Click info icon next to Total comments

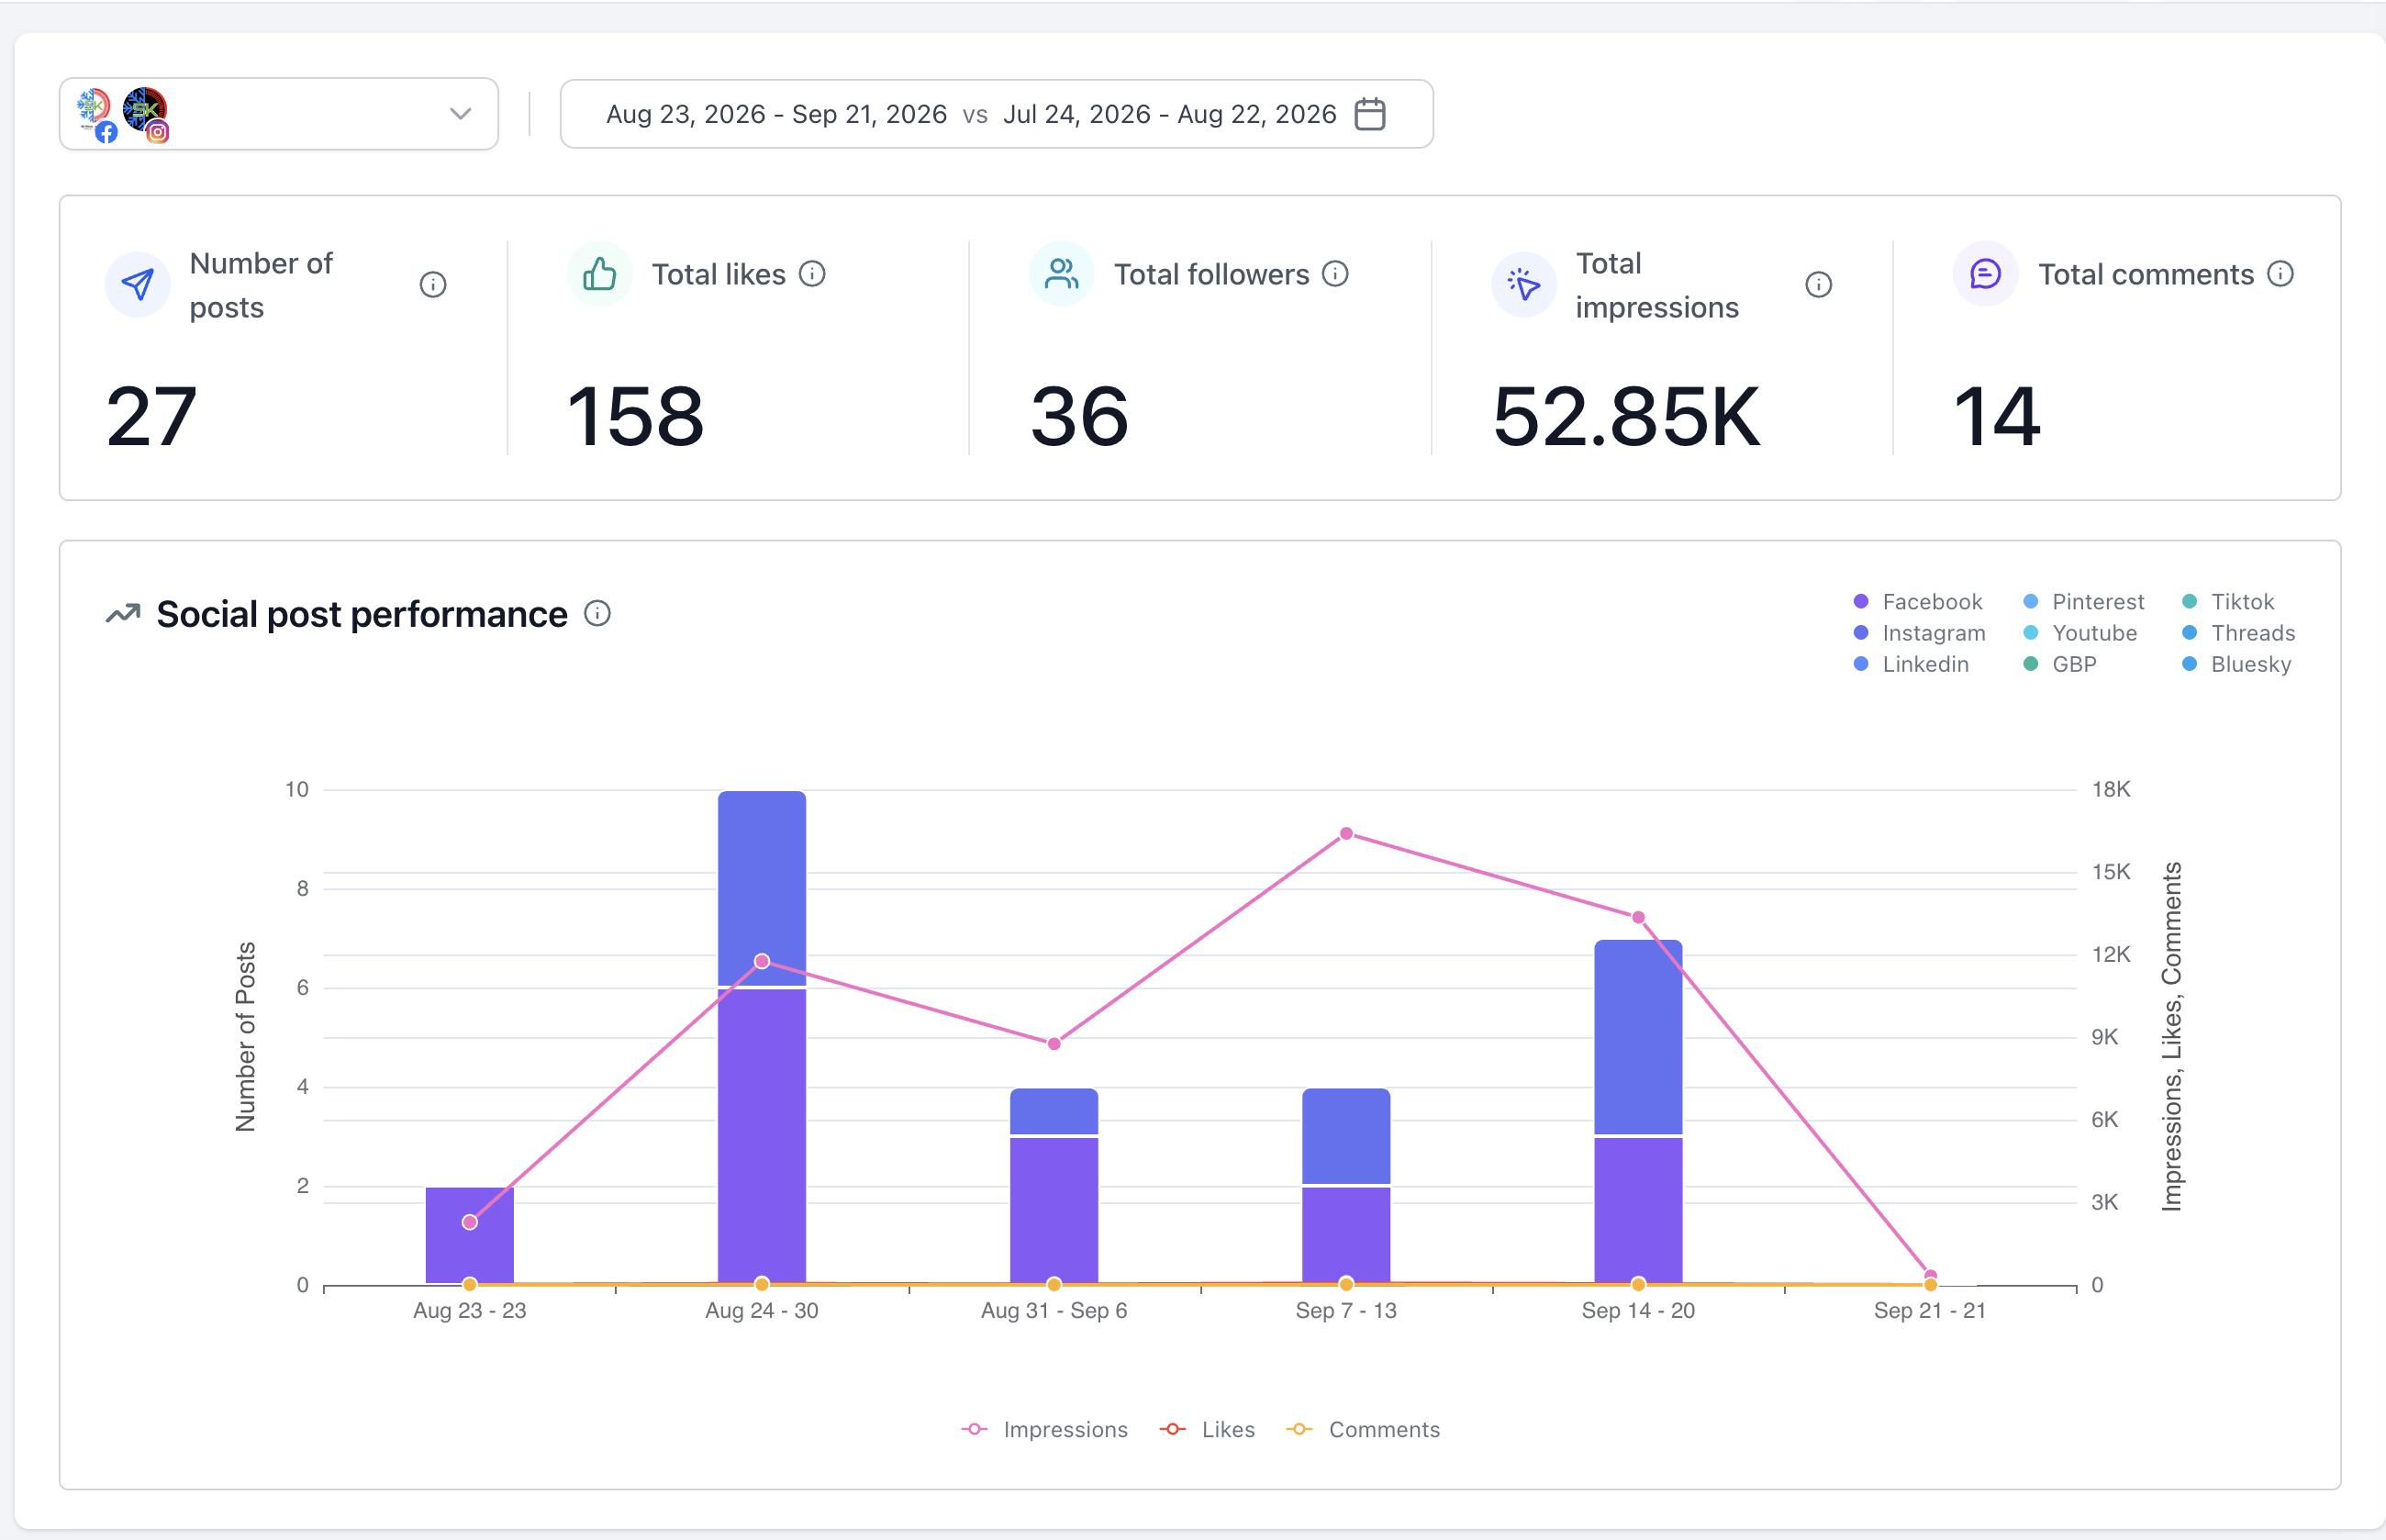click(x=2281, y=274)
